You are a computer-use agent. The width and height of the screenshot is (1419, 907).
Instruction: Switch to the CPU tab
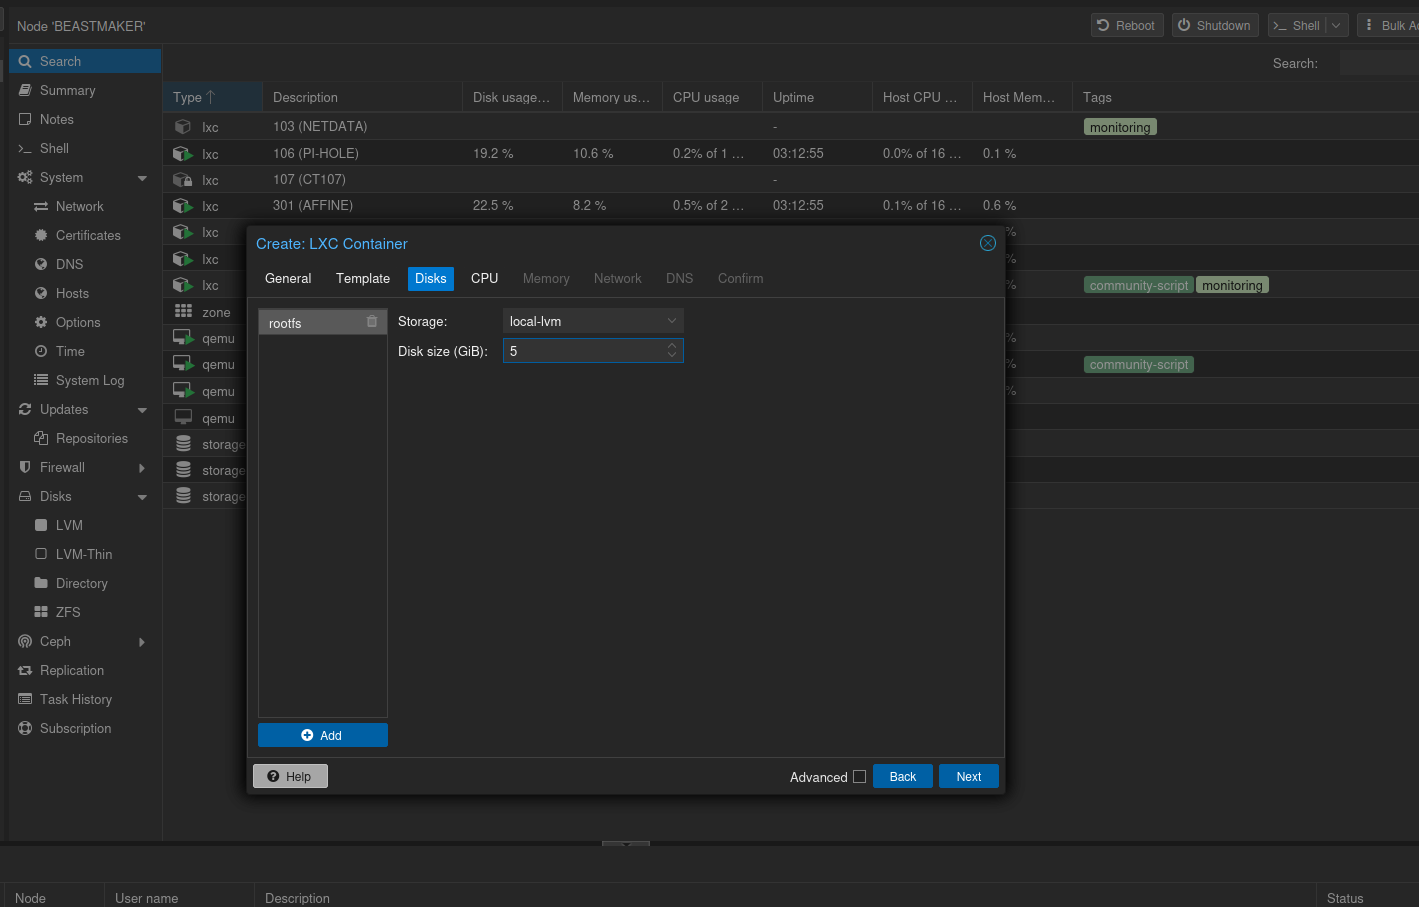point(485,278)
